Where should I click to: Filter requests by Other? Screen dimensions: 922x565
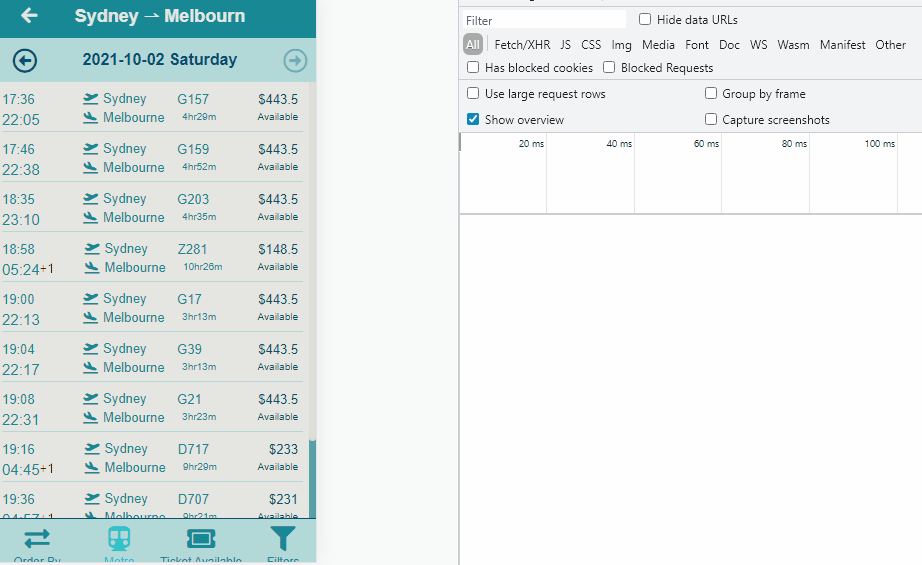pyautogui.click(x=890, y=45)
